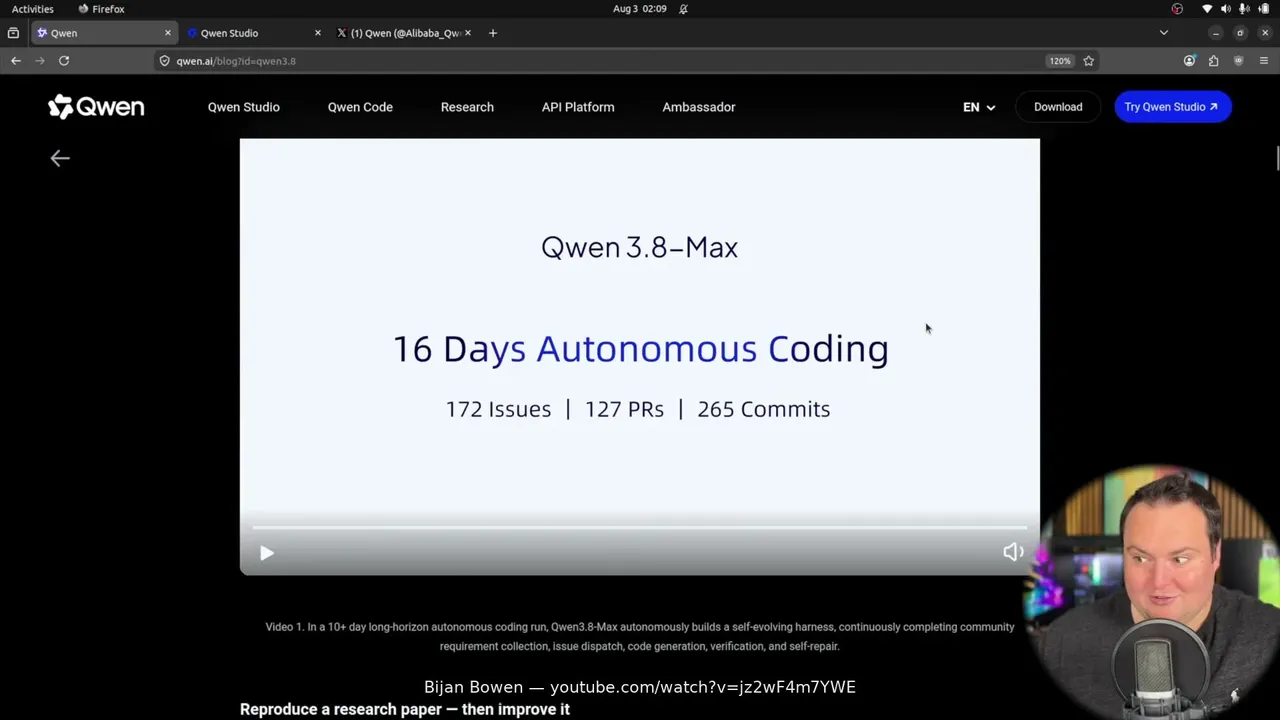Image resolution: width=1280 pixels, height=720 pixels.
Task: Bookmark this page with the star
Action: 1089,61
